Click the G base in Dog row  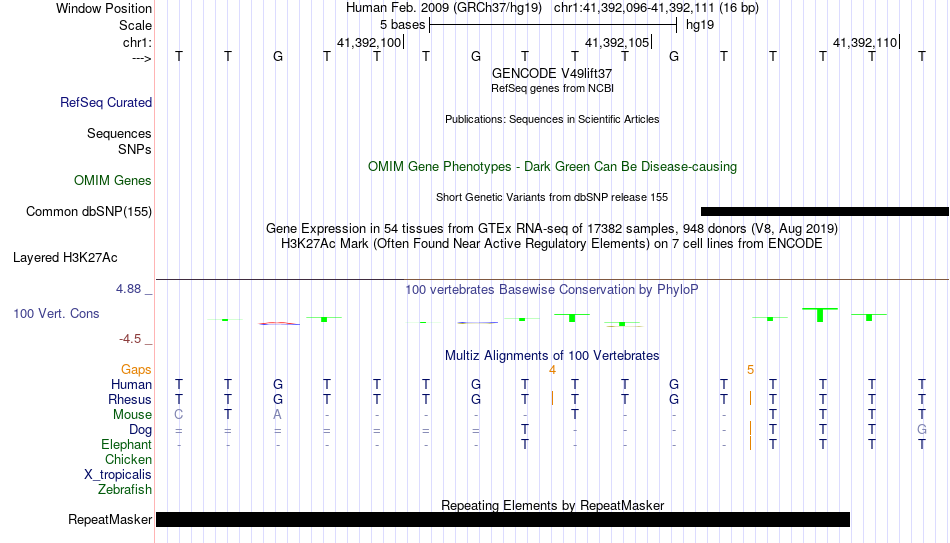click(922, 430)
